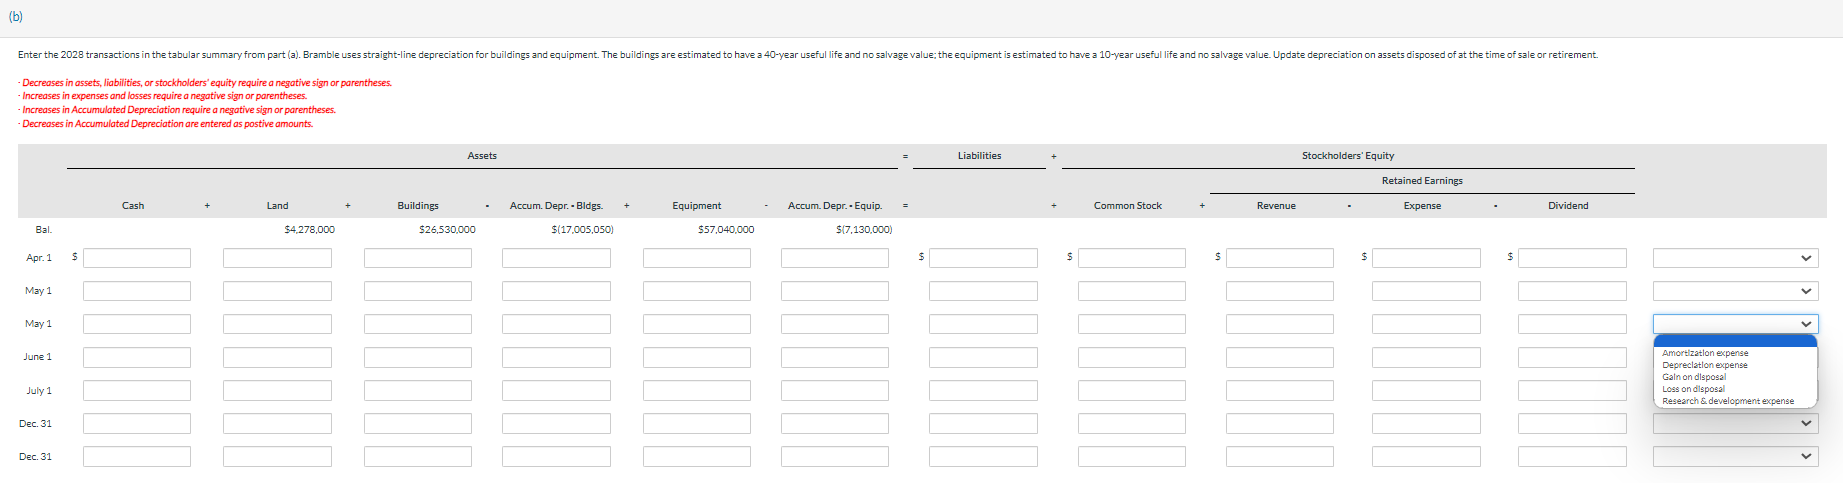
Task: Open the last Dec. 31 row account dropdown
Action: [x=1735, y=457]
